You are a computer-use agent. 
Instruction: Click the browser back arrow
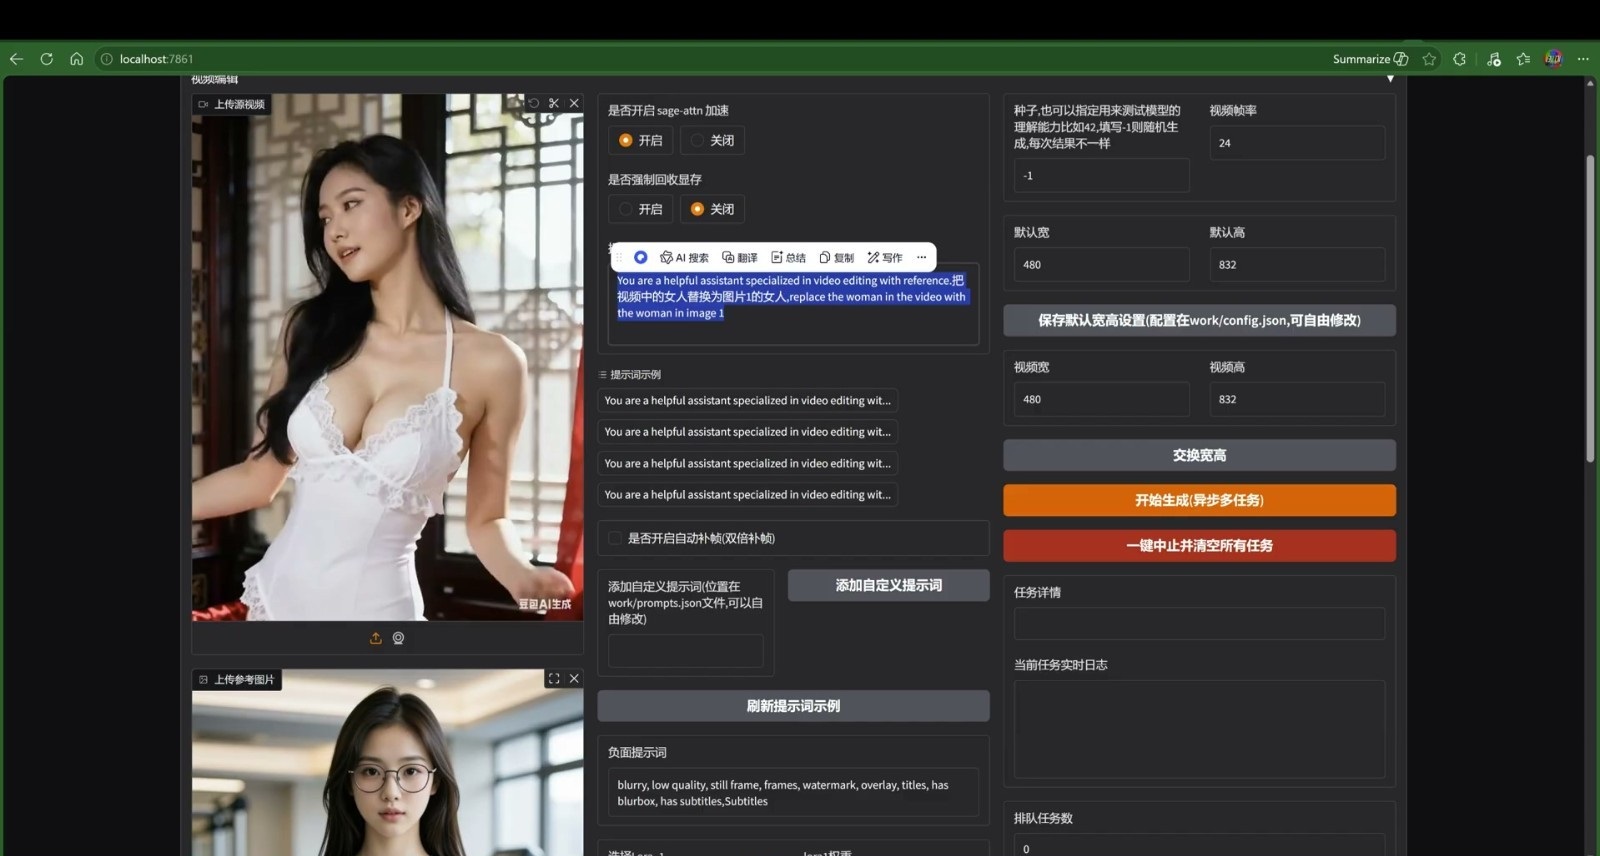click(x=16, y=59)
